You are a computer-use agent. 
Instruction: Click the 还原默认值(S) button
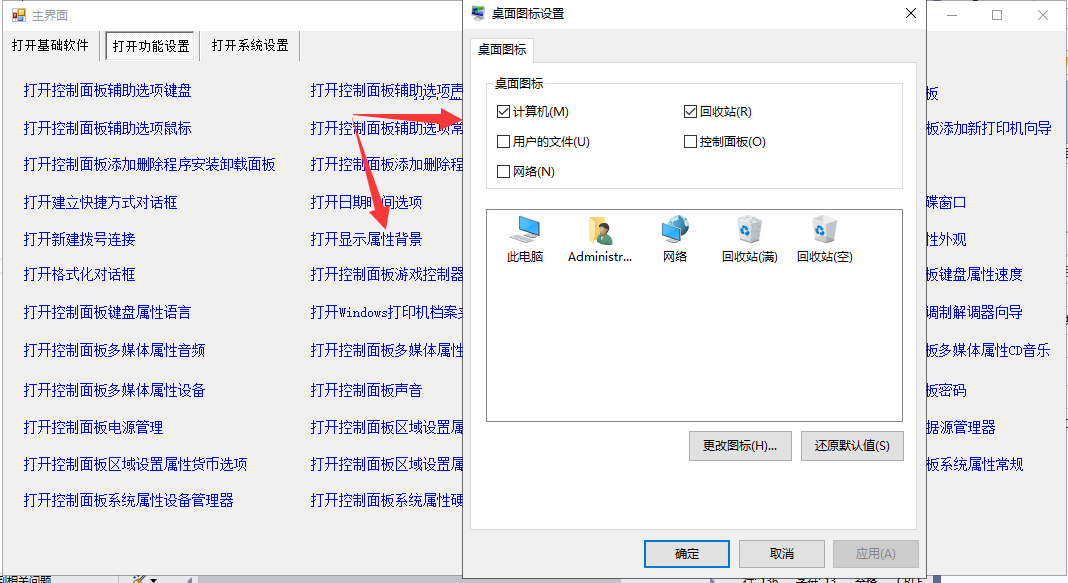click(852, 446)
